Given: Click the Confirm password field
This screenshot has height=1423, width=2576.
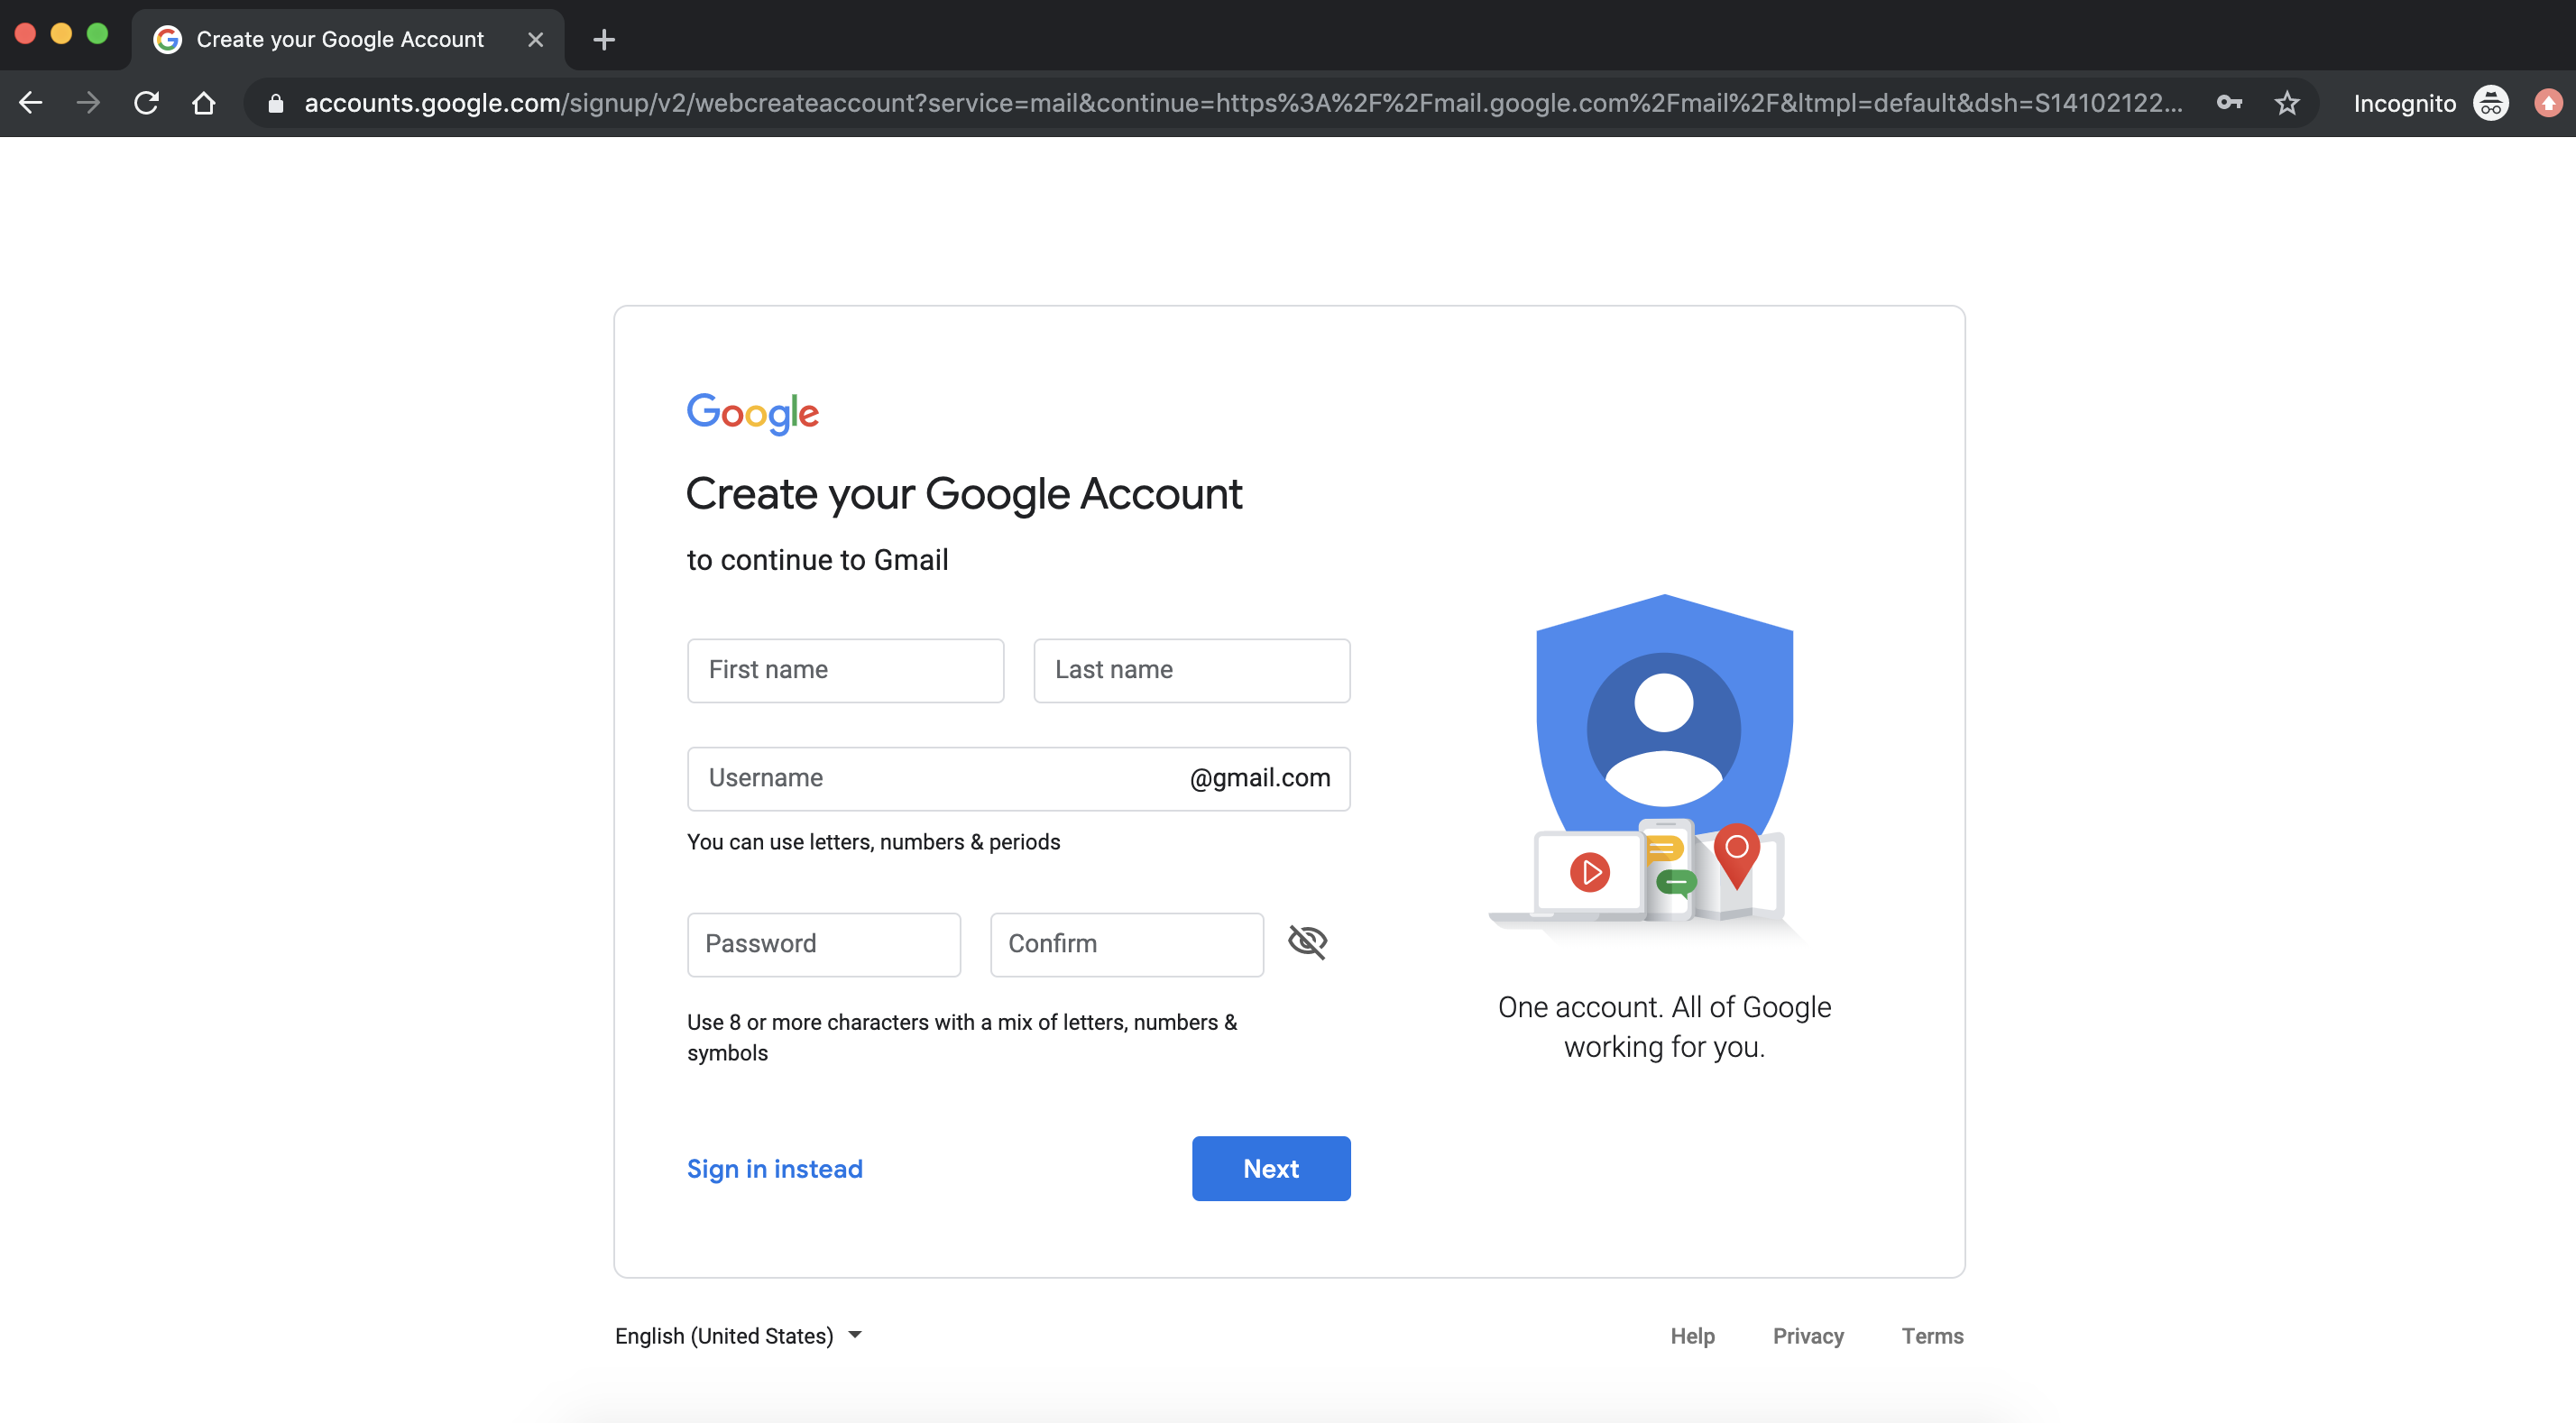Looking at the screenshot, I should [x=1127, y=945].
